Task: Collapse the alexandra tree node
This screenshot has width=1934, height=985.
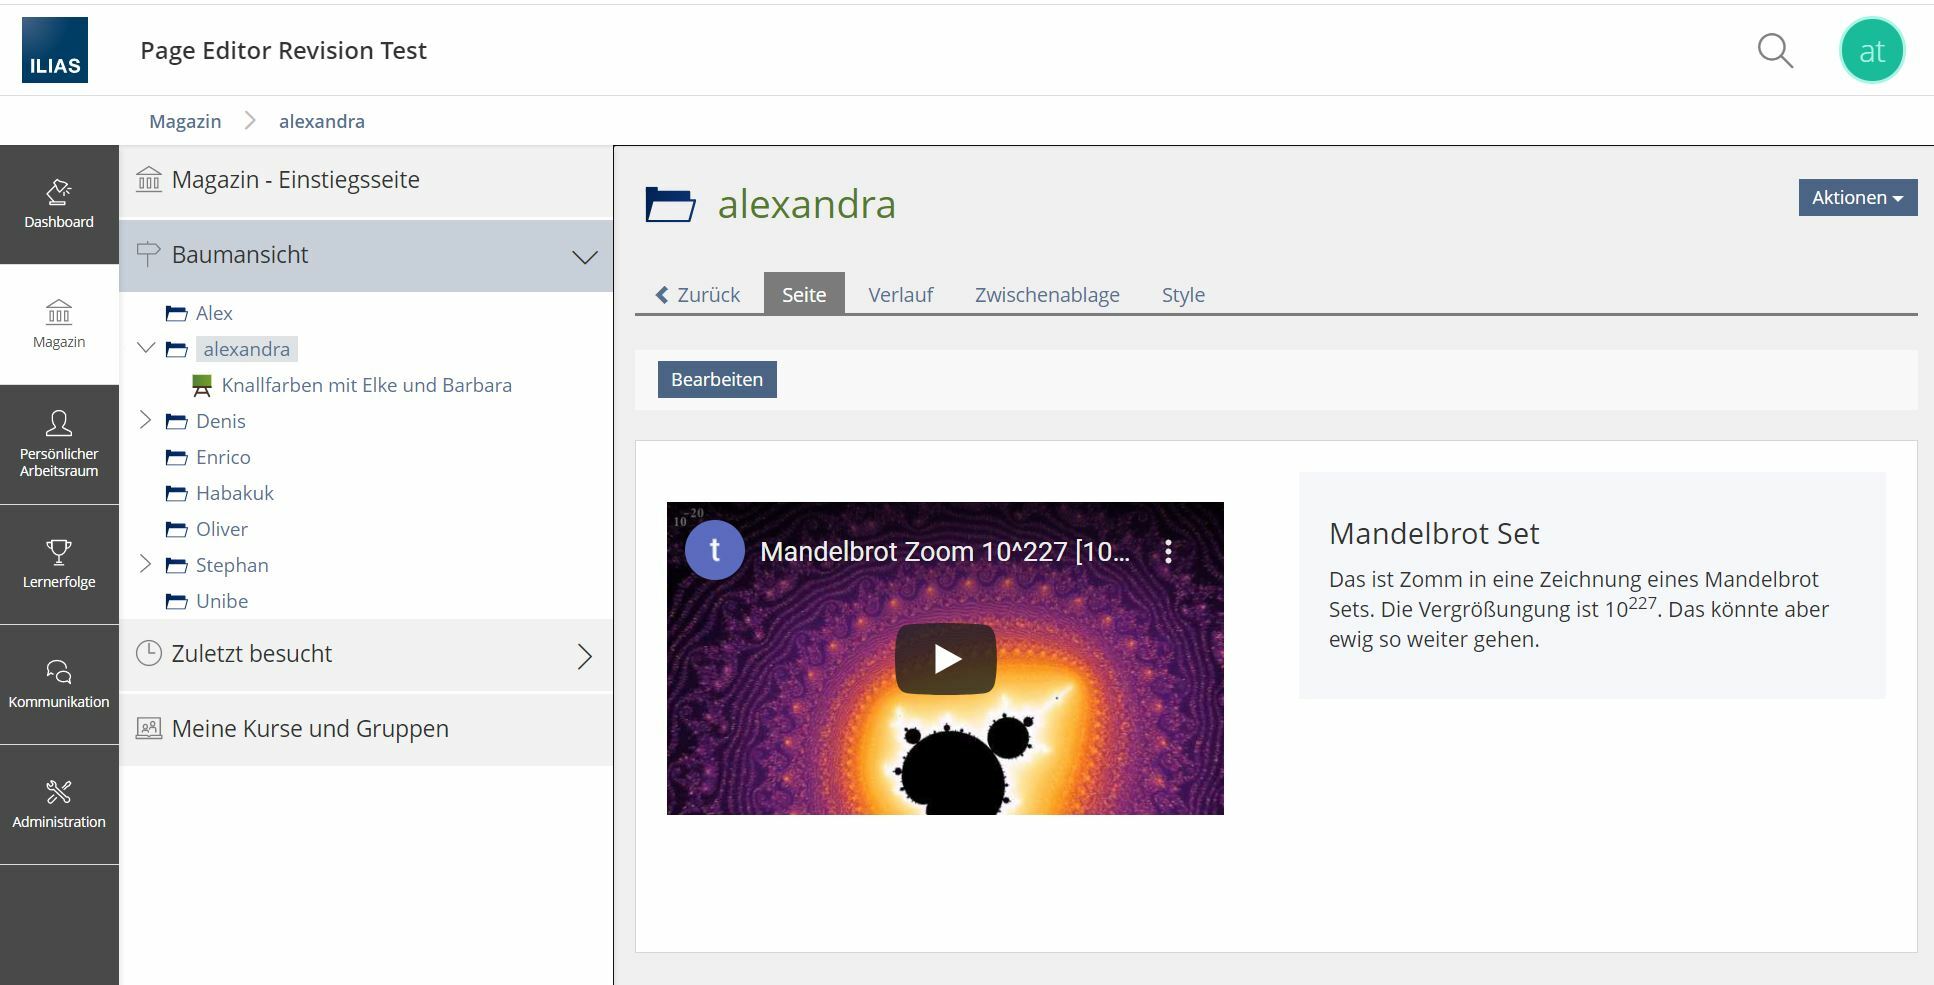Action: coord(146,348)
